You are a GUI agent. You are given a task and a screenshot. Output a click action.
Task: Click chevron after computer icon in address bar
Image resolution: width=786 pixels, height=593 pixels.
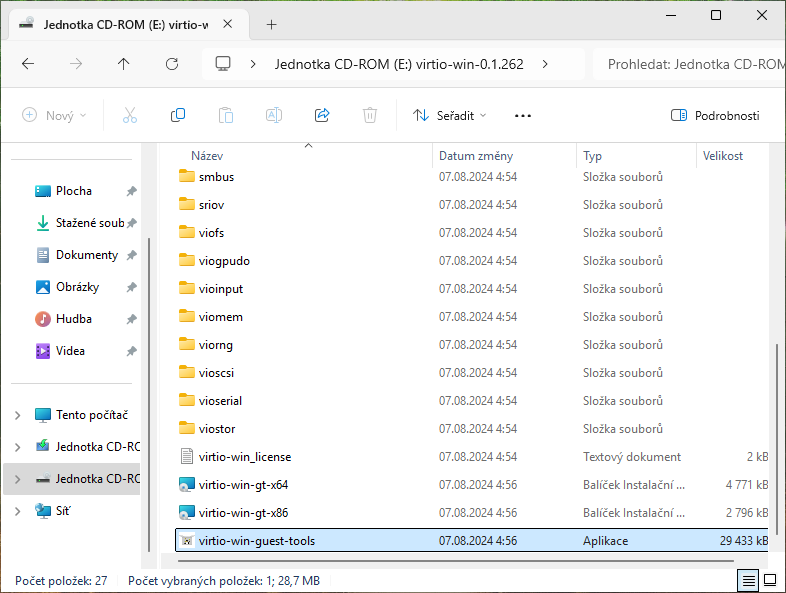click(253, 64)
